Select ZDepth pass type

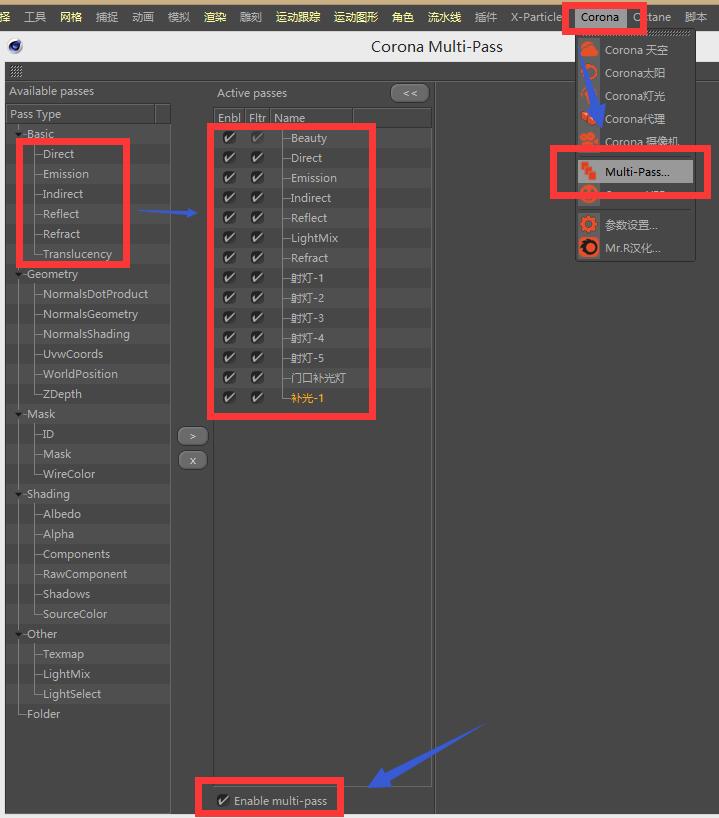(62, 394)
